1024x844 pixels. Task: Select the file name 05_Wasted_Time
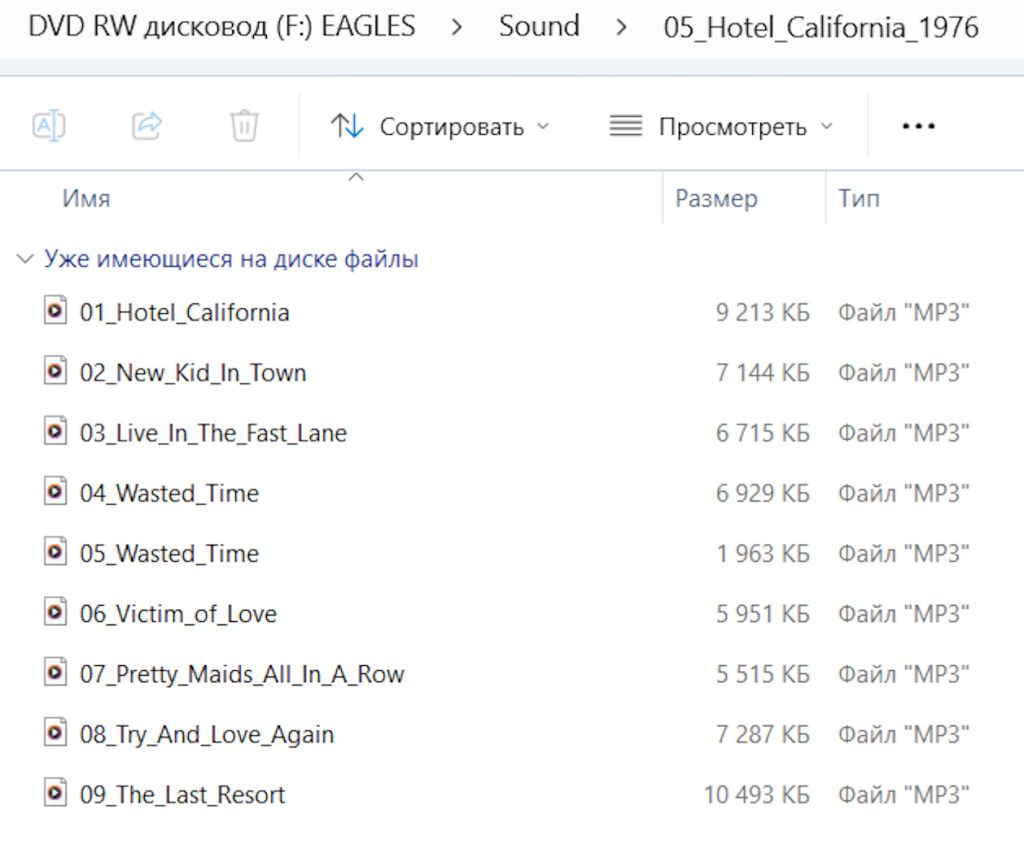(x=169, y=553)
